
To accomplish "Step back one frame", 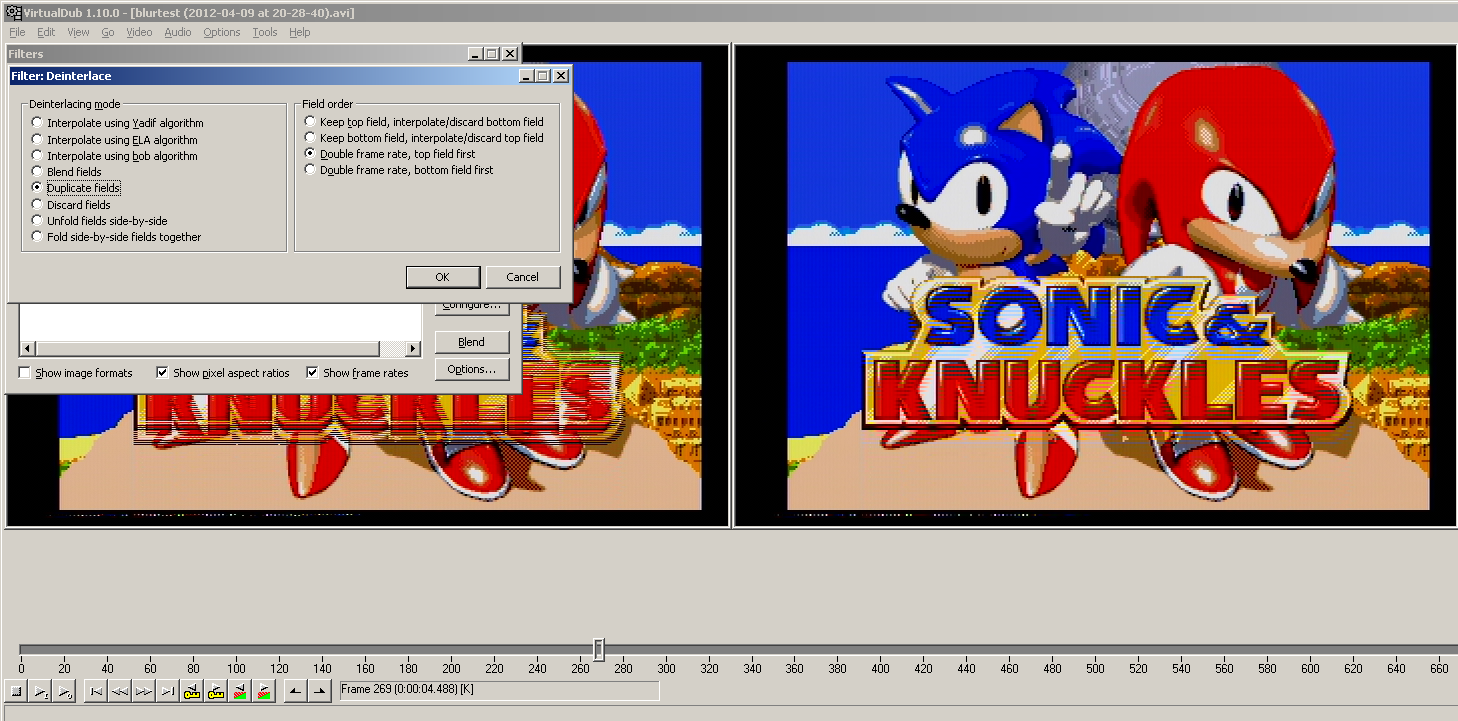I will 120,691.
